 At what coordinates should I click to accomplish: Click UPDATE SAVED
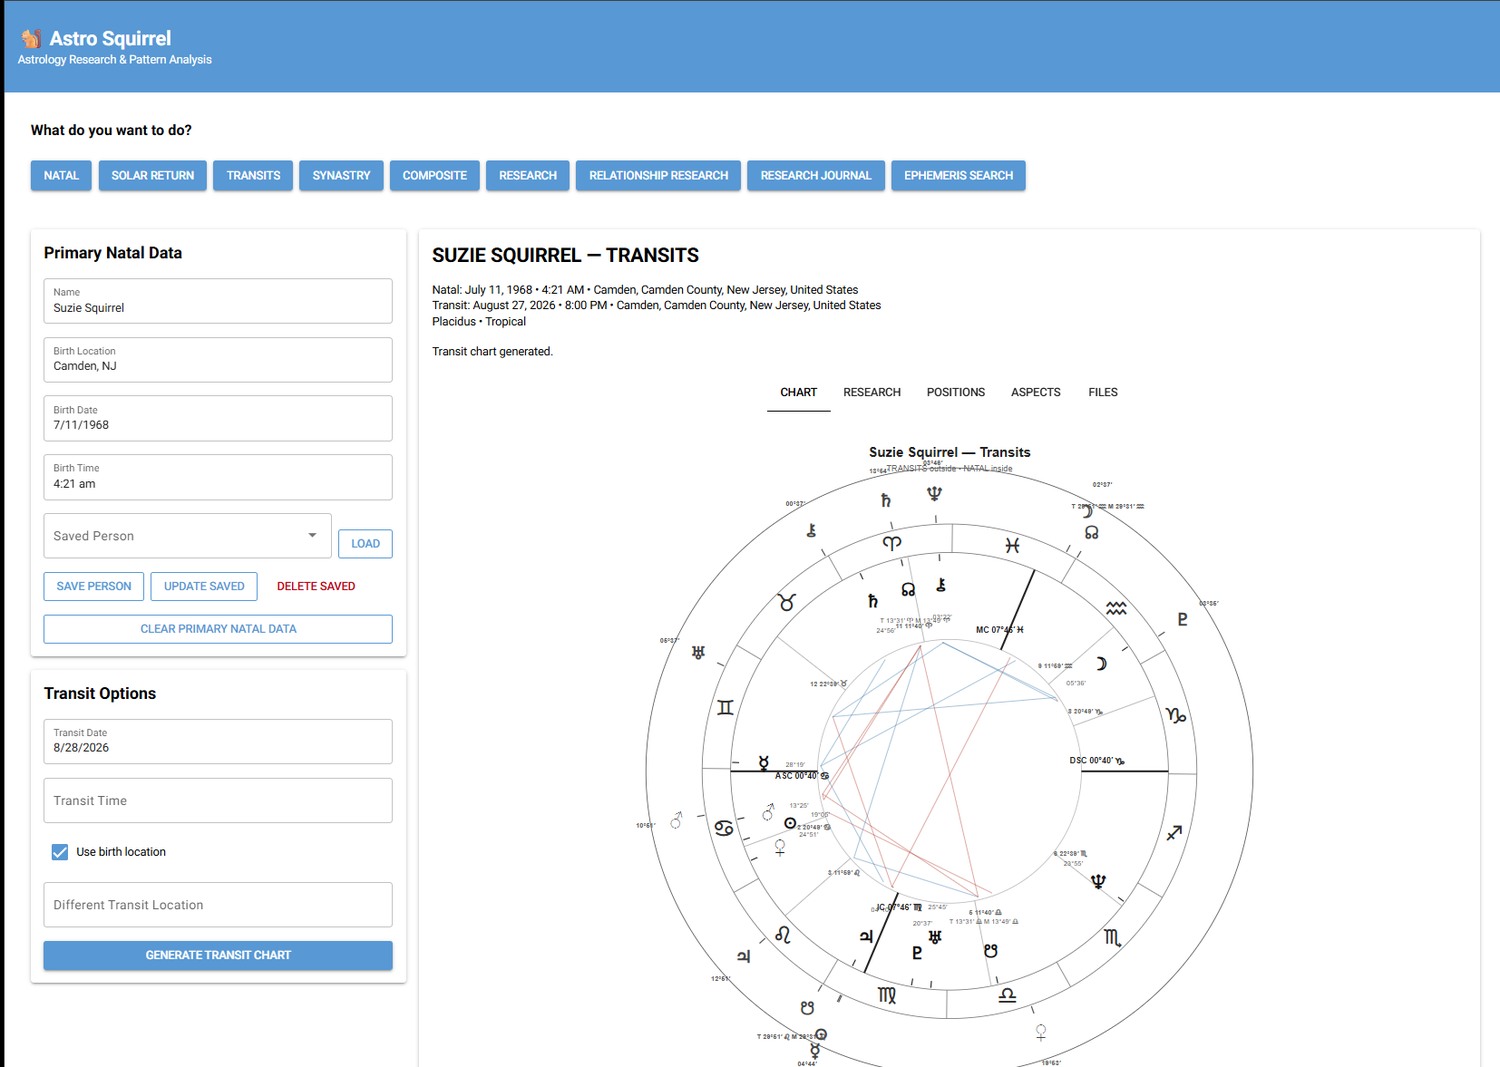204,586
